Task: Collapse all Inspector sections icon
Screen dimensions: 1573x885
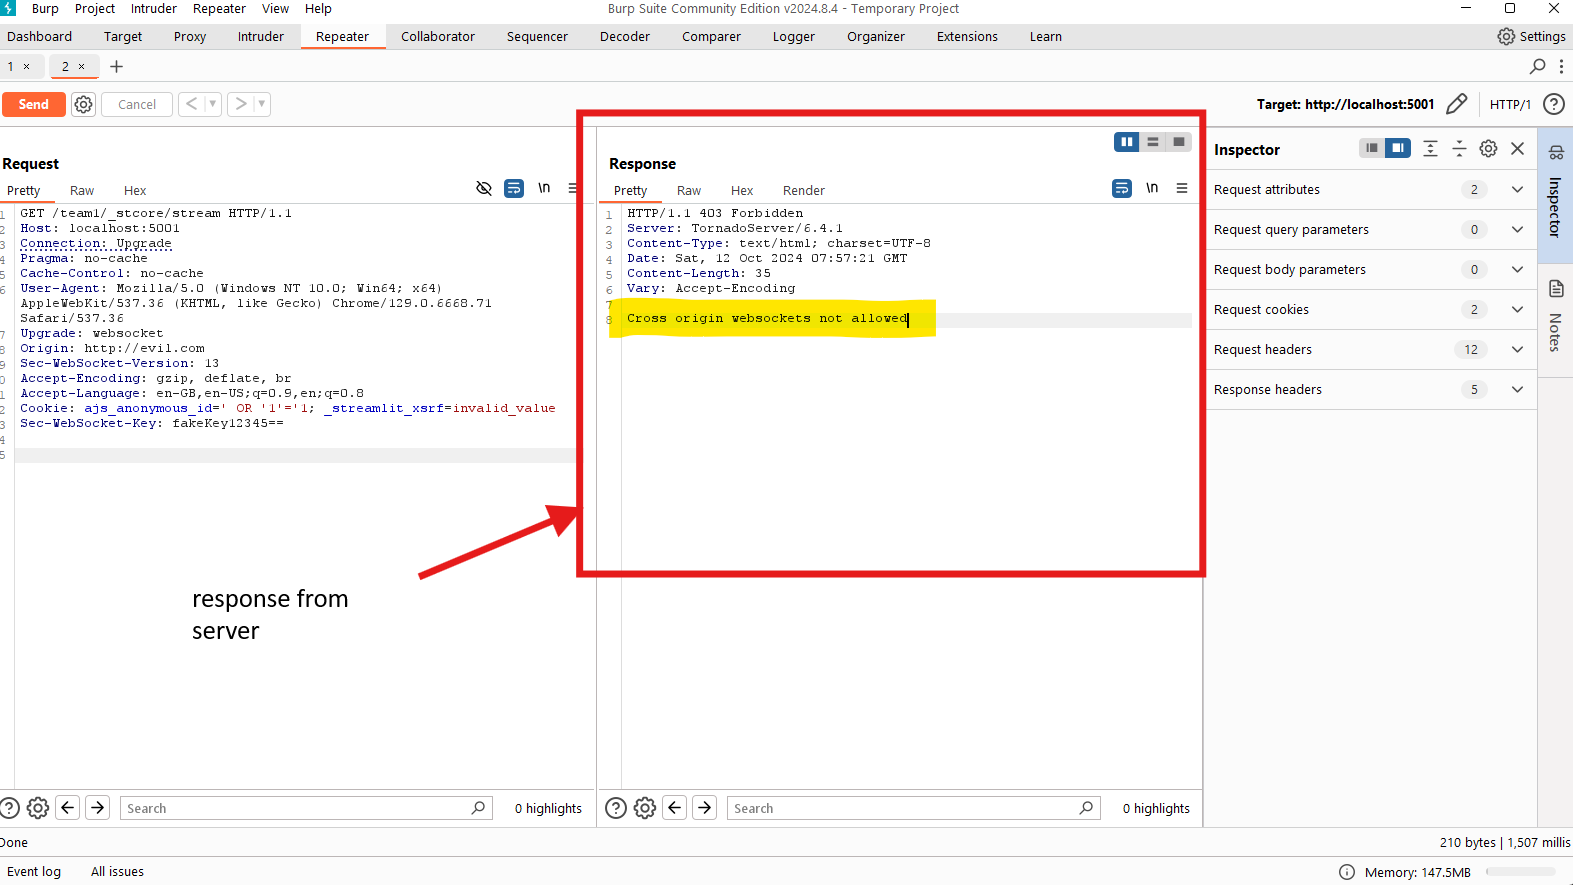Action: click(x=1459, y=148)
